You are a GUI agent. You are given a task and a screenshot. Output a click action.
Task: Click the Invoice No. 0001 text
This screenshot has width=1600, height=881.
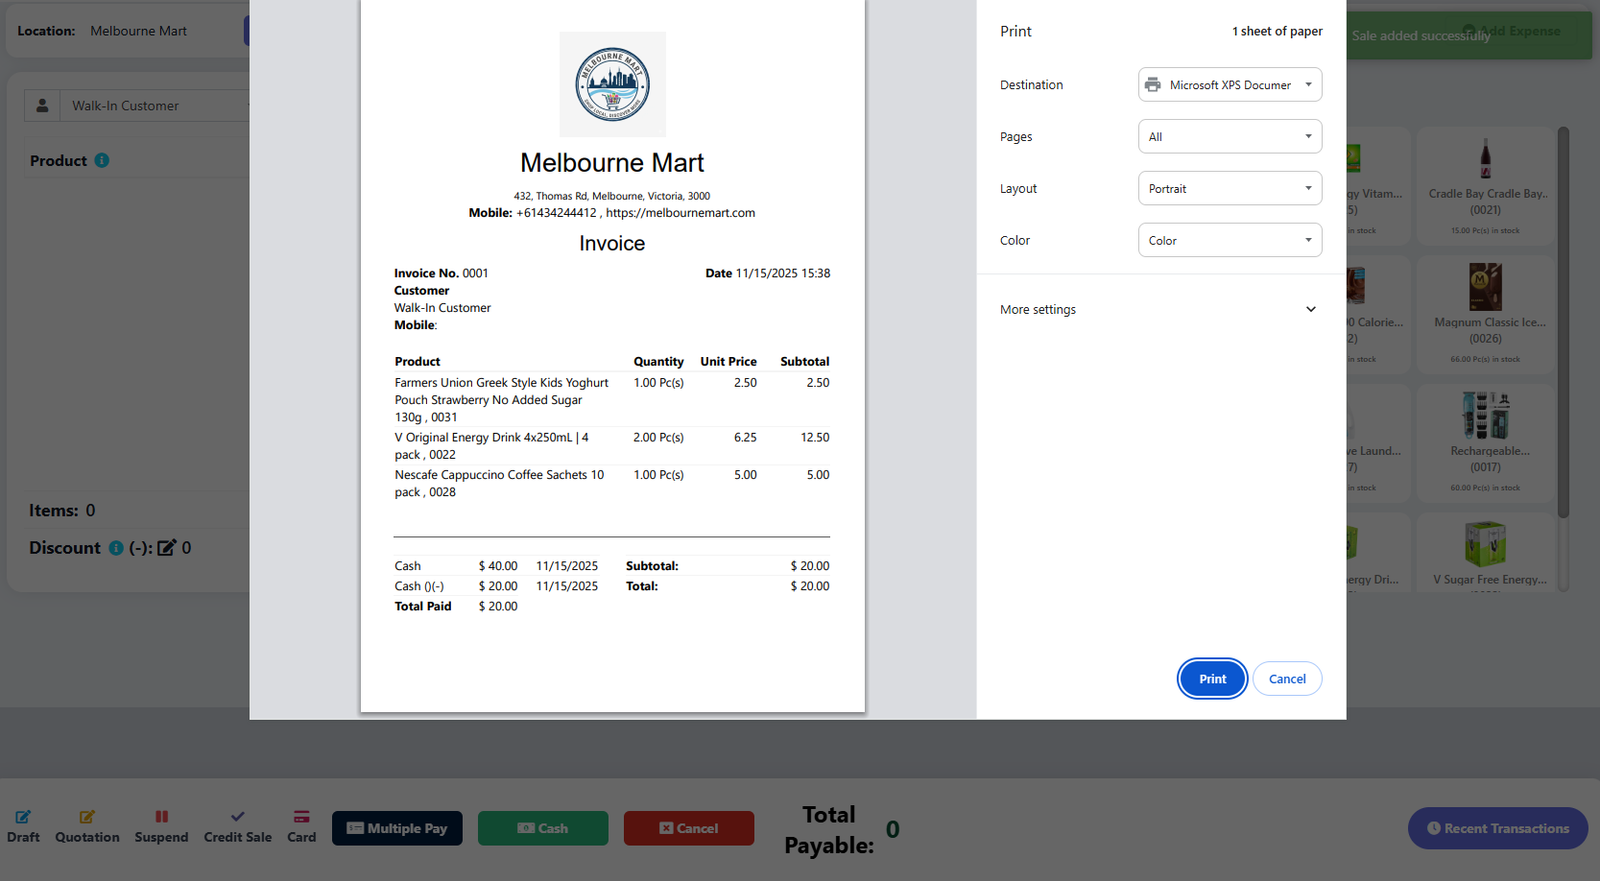pyautogui.click(x=441, y=273)
